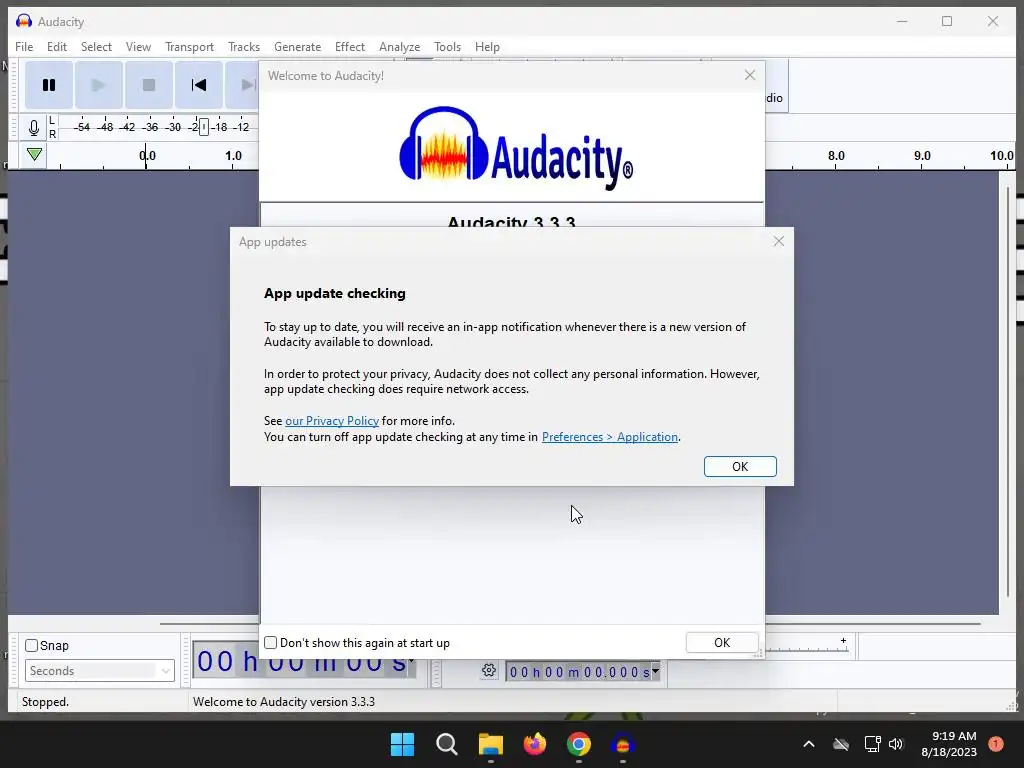Open the Select menu

(x=97, y=47)
